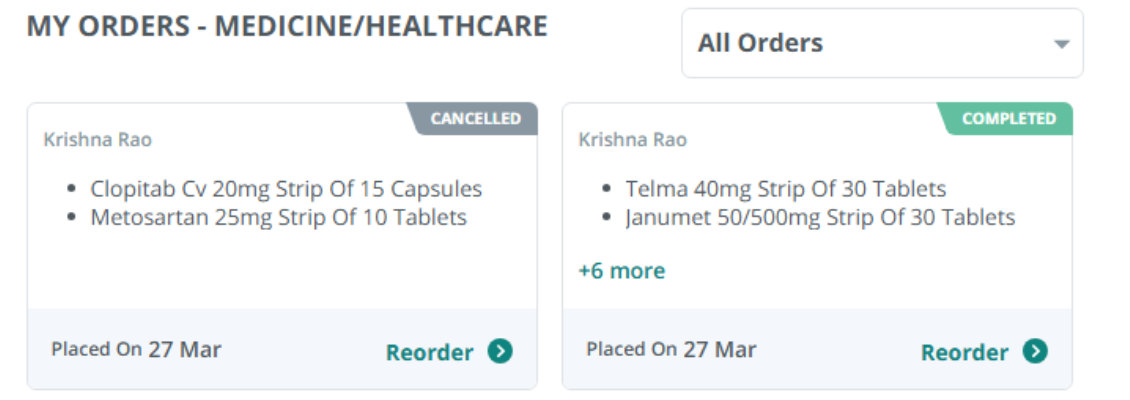Click the COMPLETED status badge
1130x400 pixels.
1008,119
